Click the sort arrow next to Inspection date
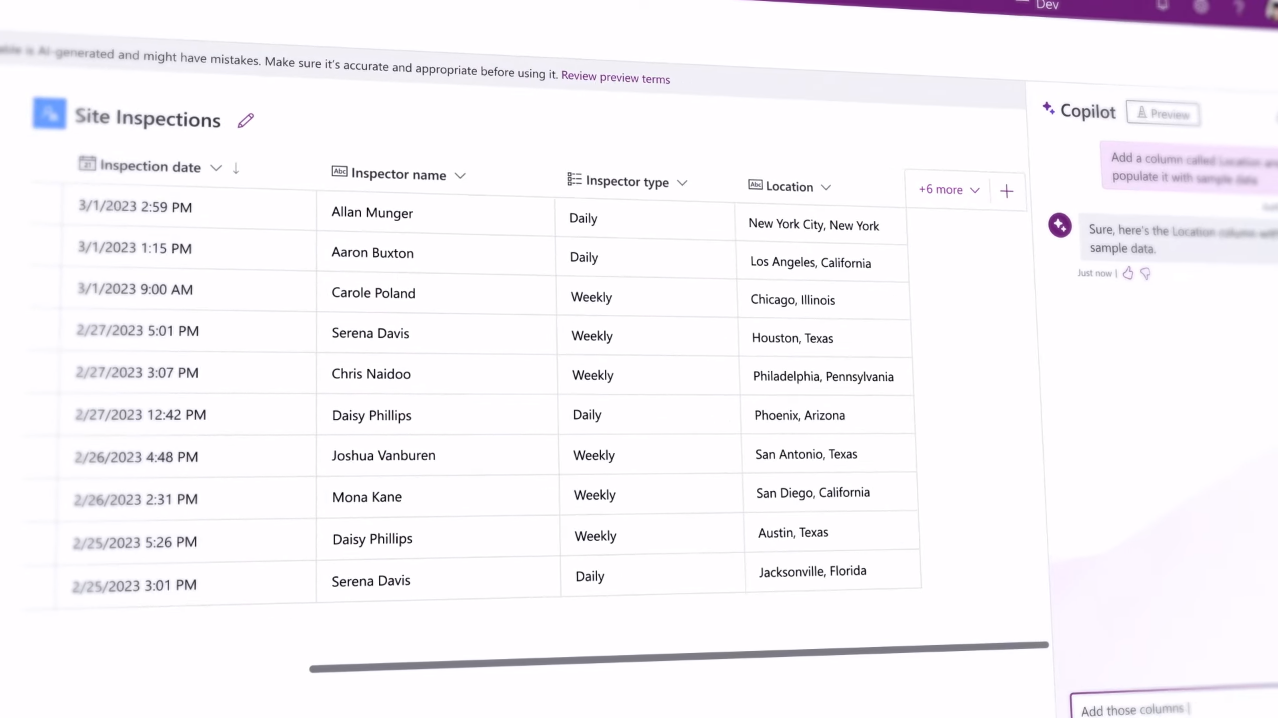This screenshot has width=1278, height=718. point(237,167)
